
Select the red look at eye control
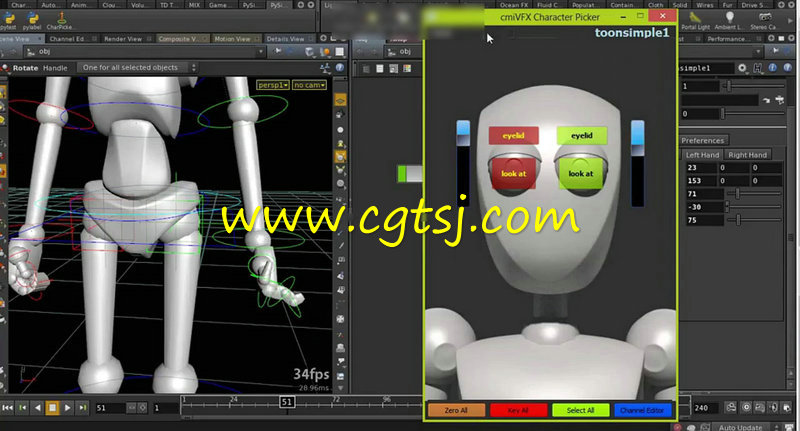514,173
